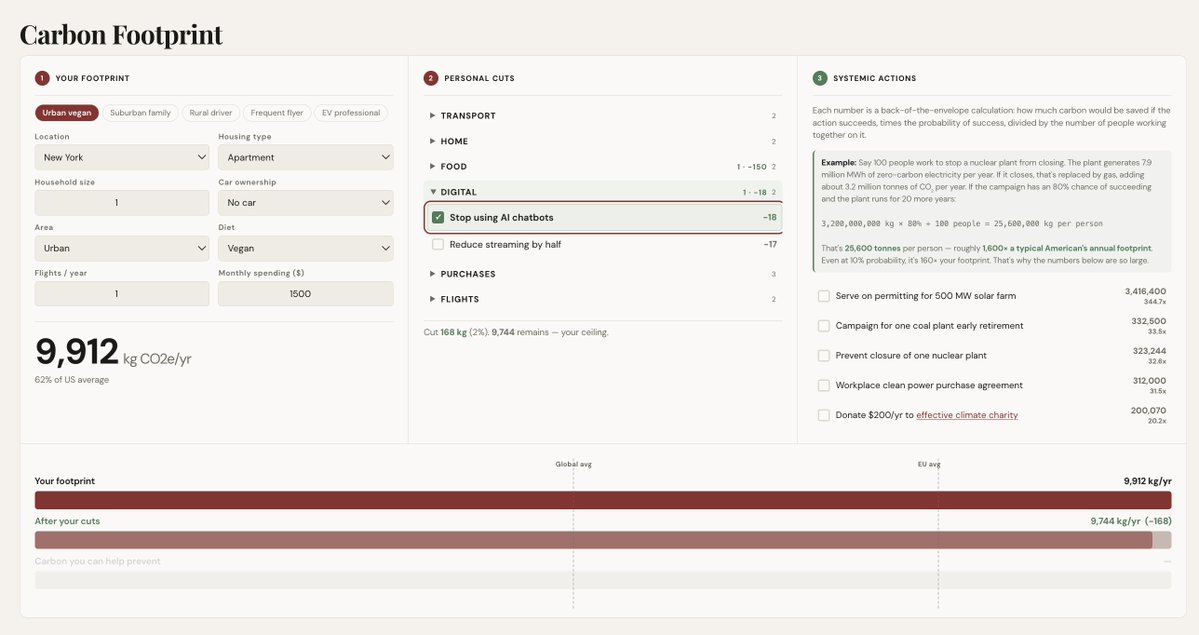Click the empty Carbon you can help prevent bar
This screenshot has width=1199, height=635.
click(x=603, y=580)
